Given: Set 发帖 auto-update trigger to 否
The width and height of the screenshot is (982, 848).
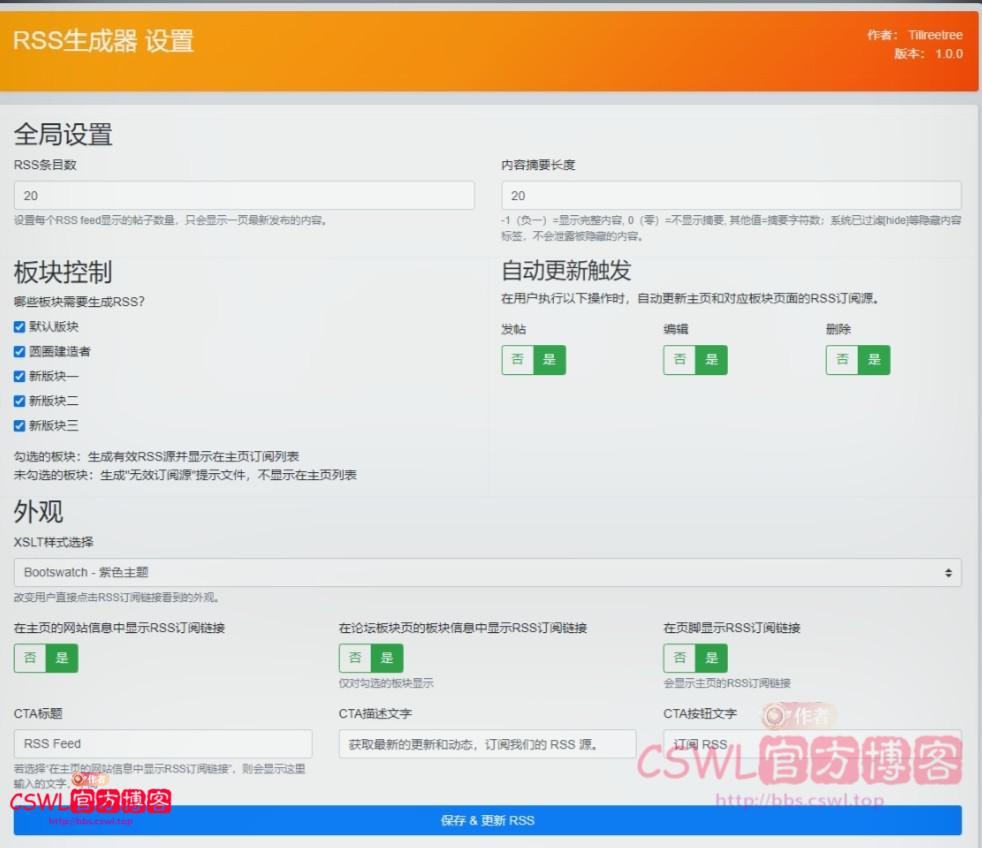Looking at the screenshot, I should pyautogui.click(x=516, y=360).
